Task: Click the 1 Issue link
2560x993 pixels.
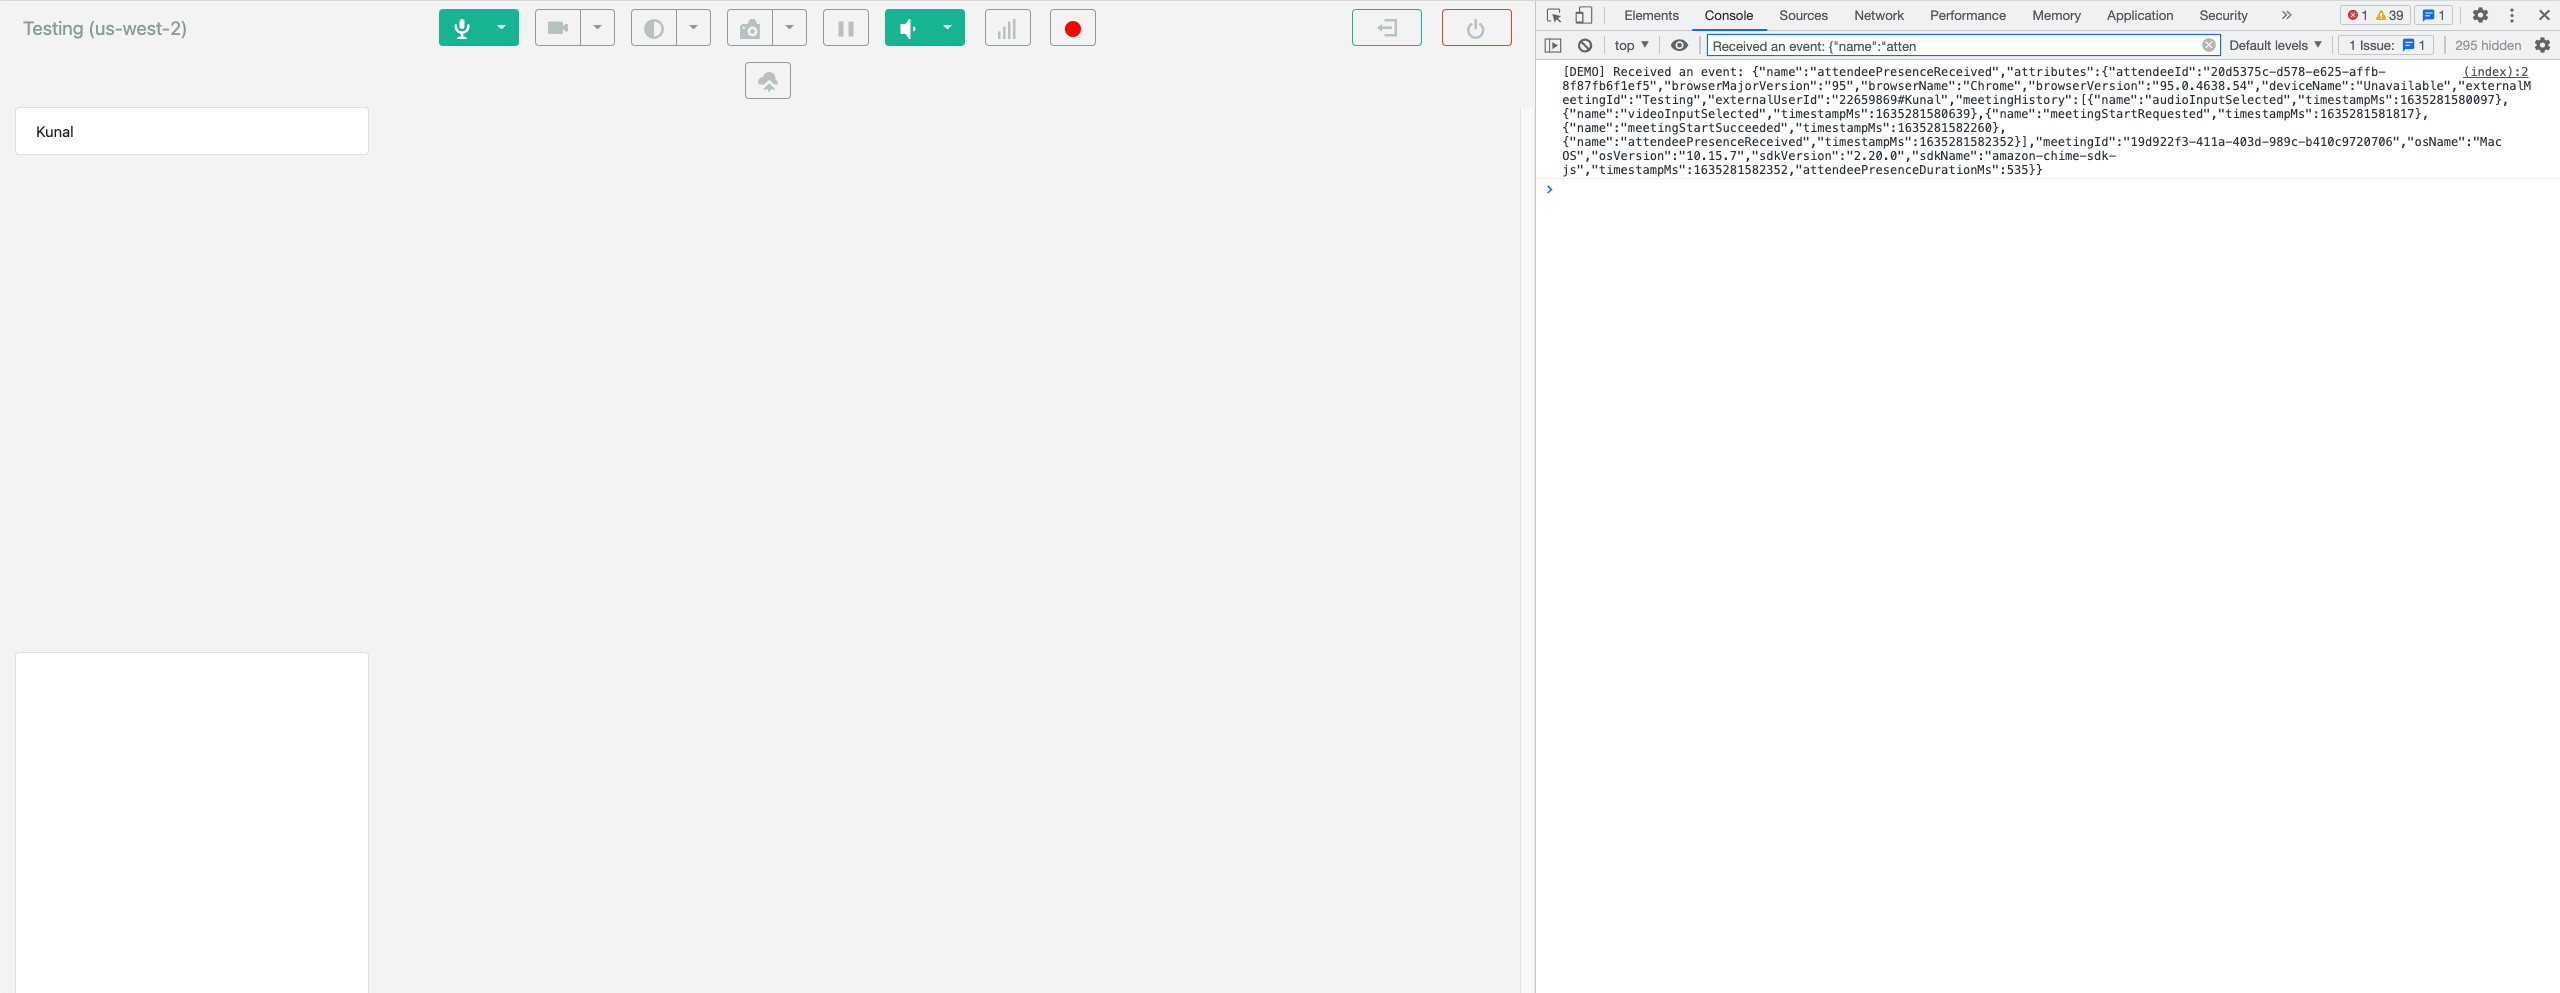Action: point(2386,45)
